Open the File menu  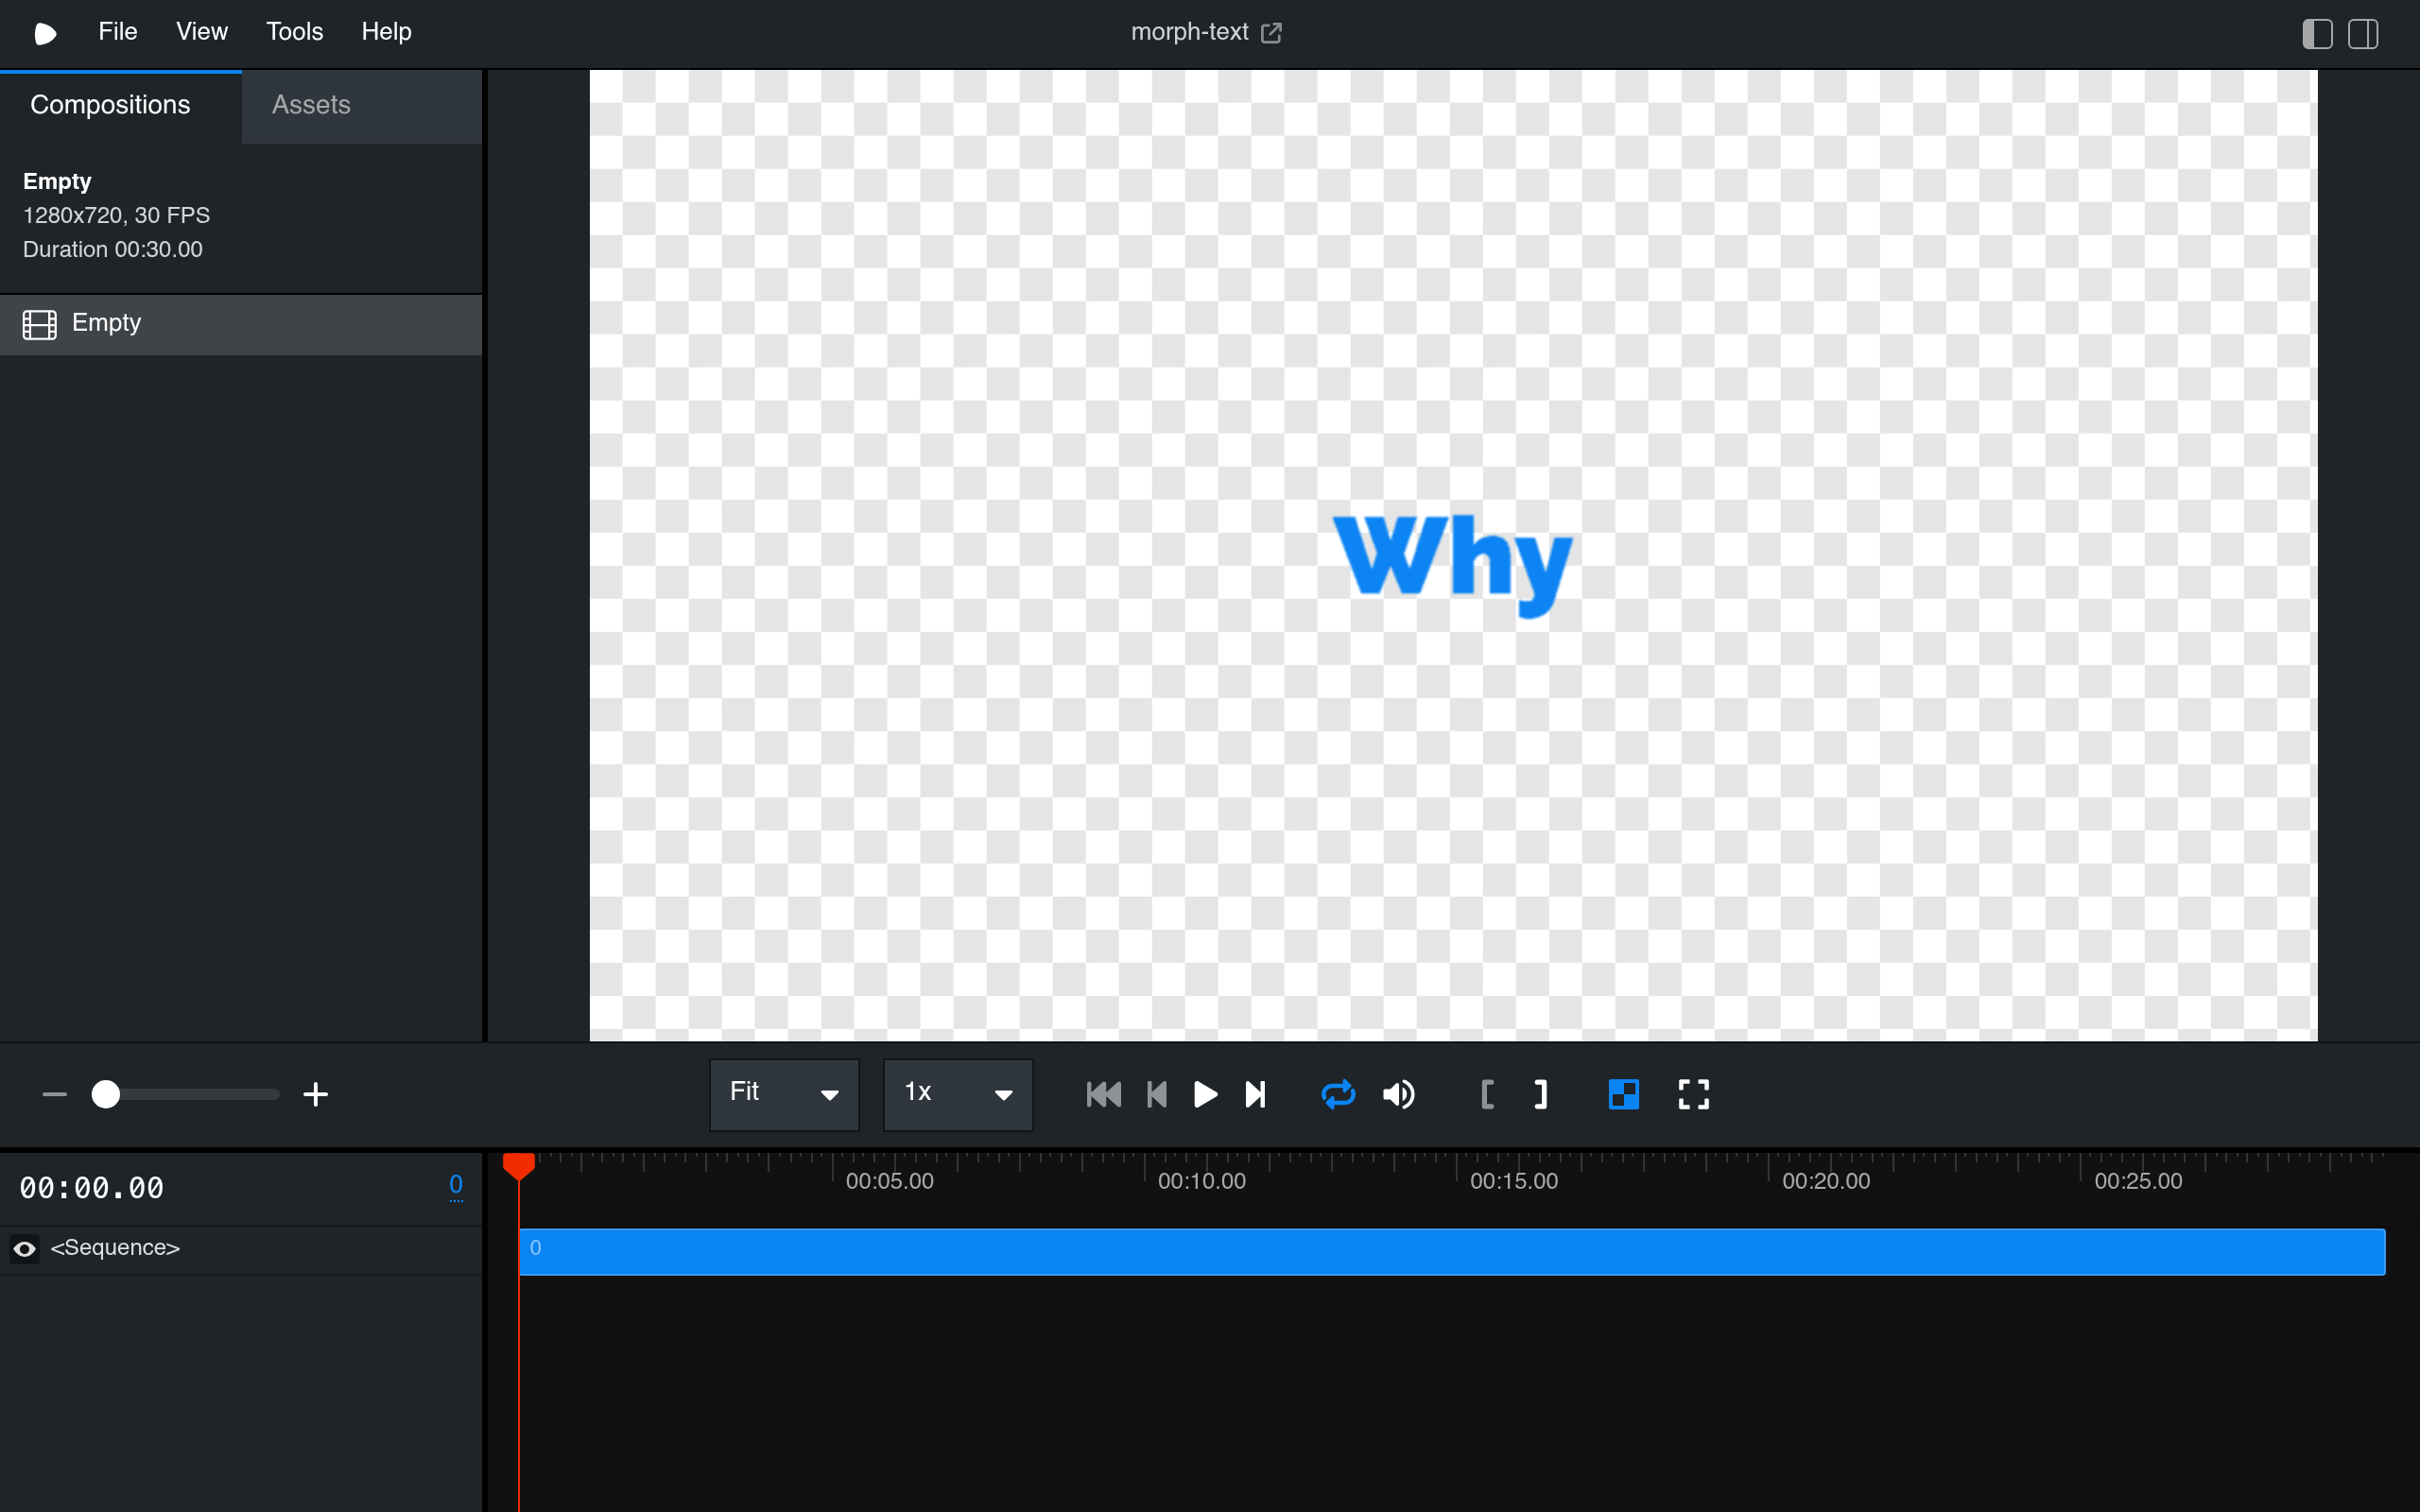[117, 32]
